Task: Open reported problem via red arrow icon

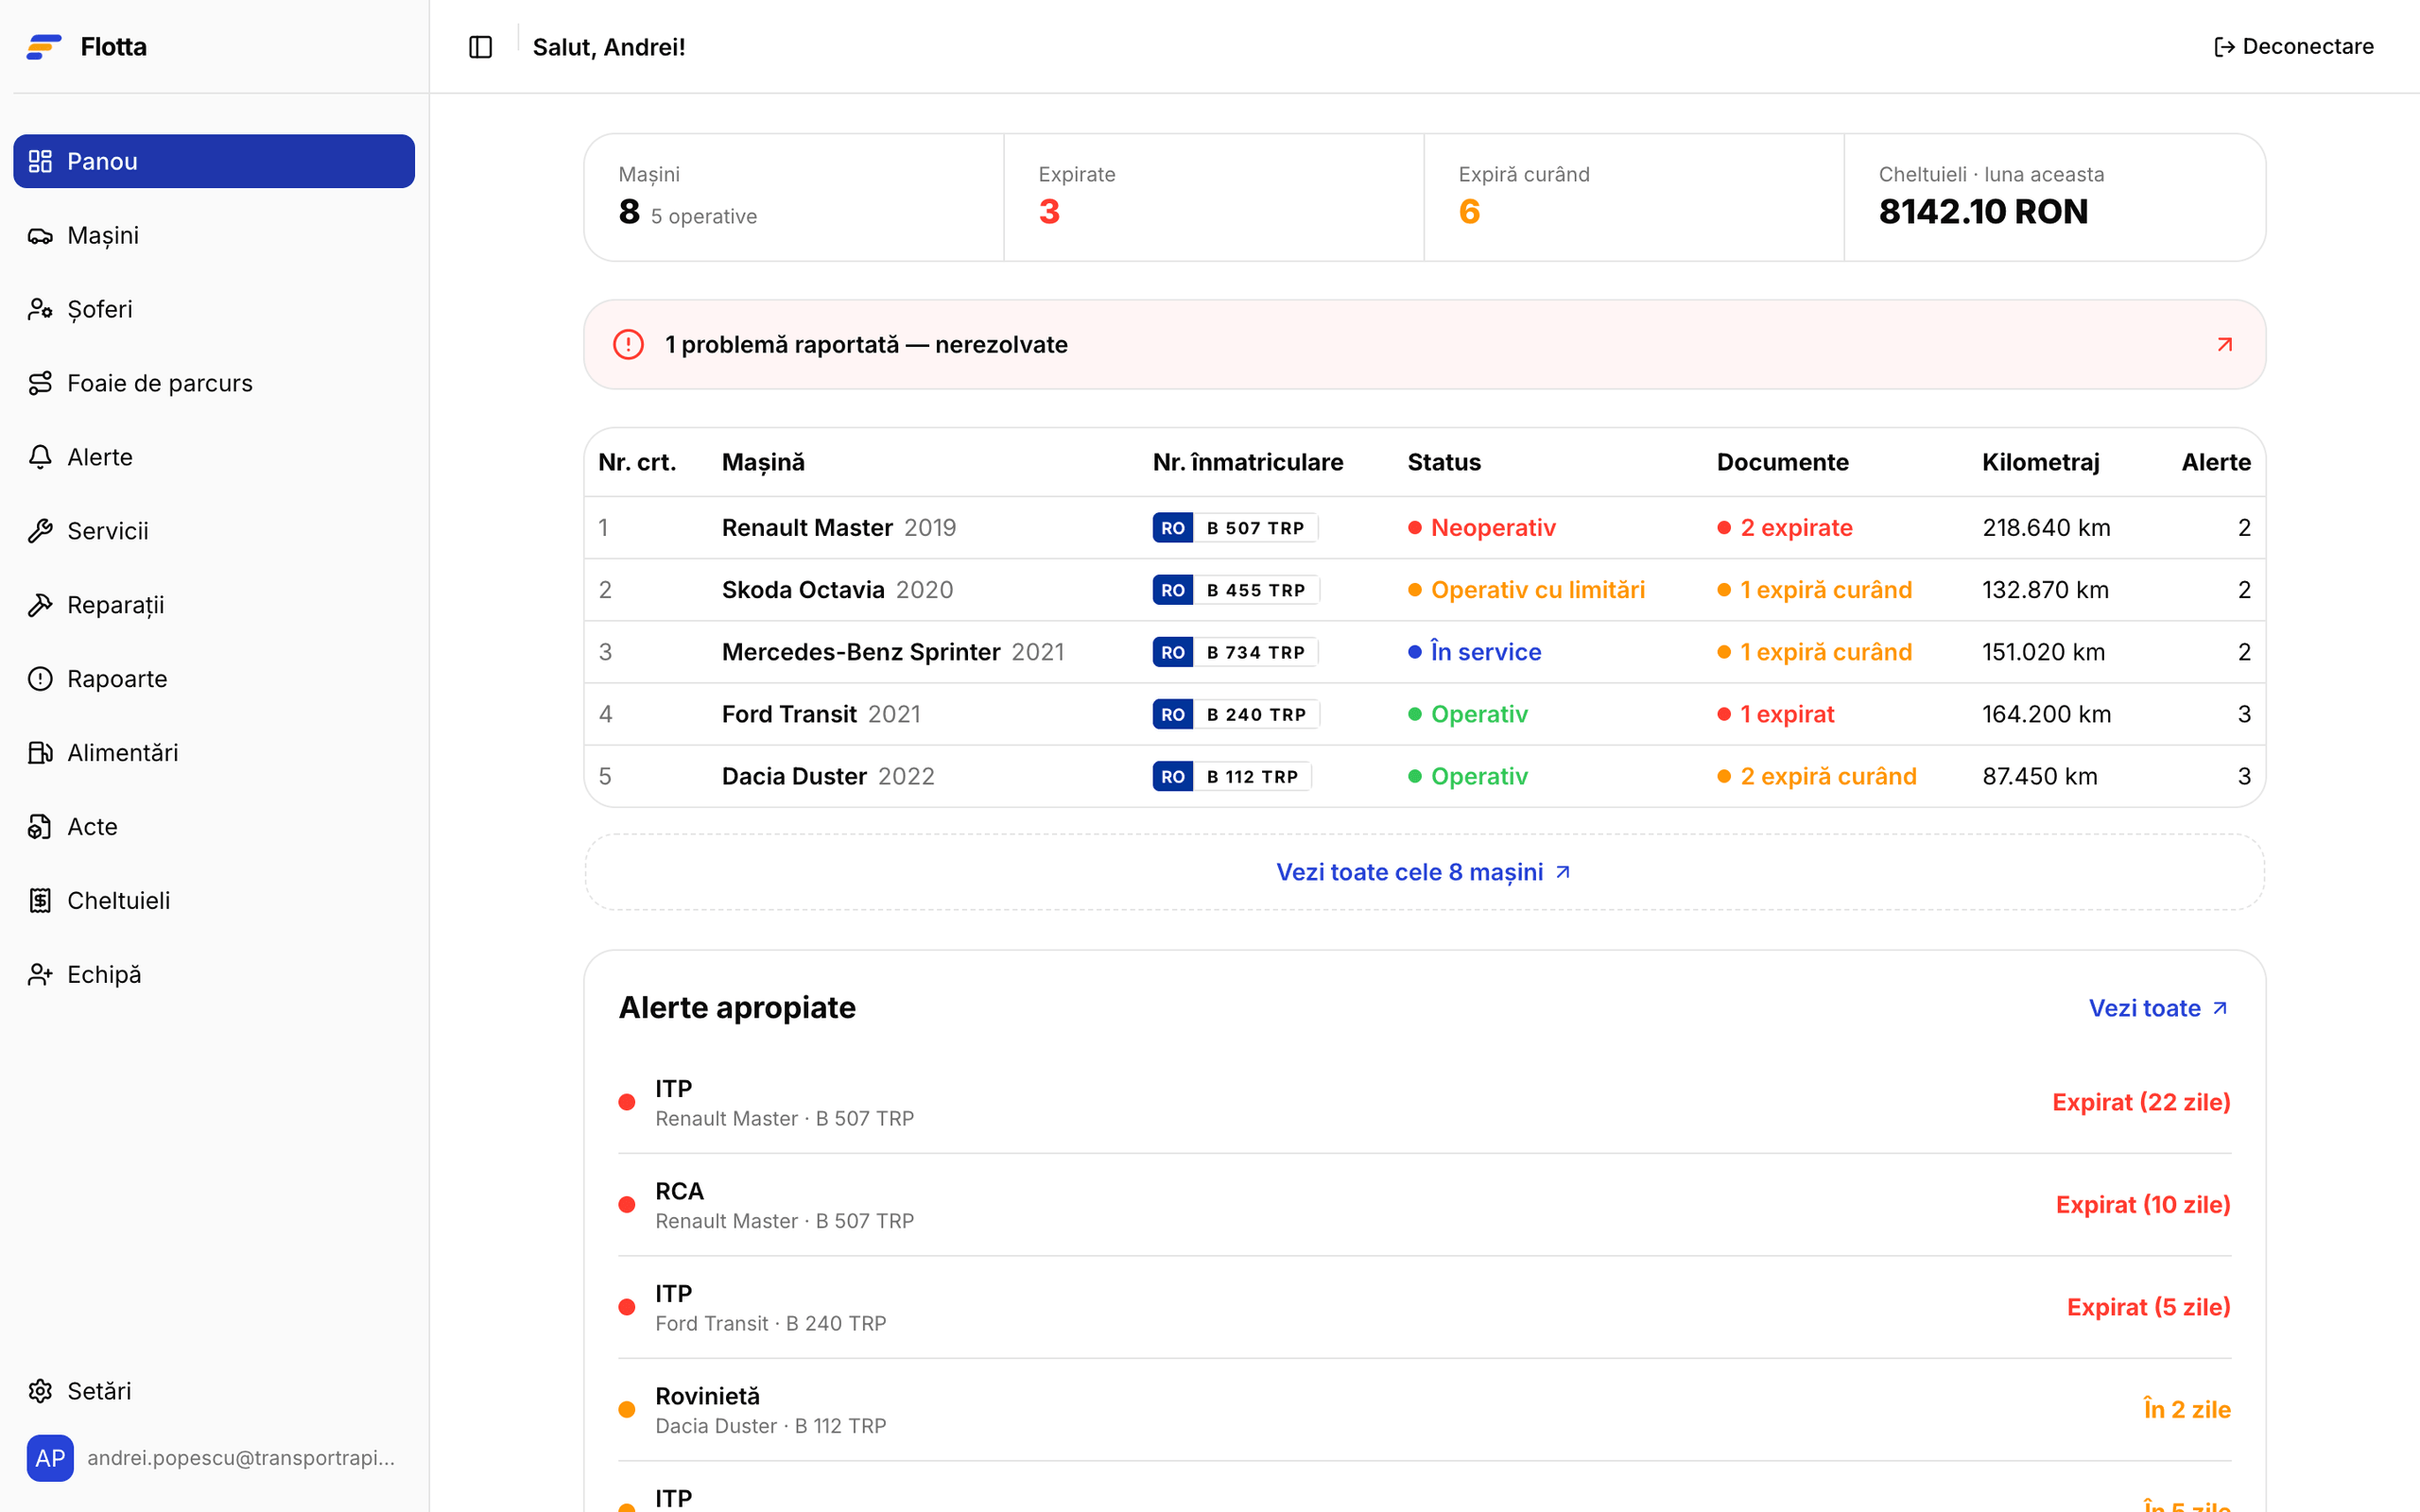Action: coord(2225,345)
